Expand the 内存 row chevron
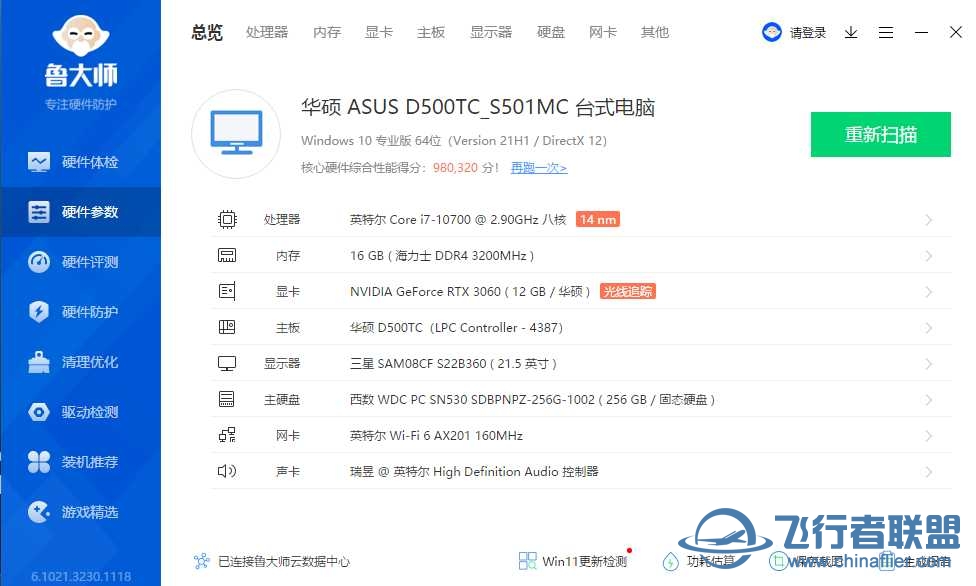The width and height of the screenshot is (976, 586). pyautogui.click(x=928, y=256)
